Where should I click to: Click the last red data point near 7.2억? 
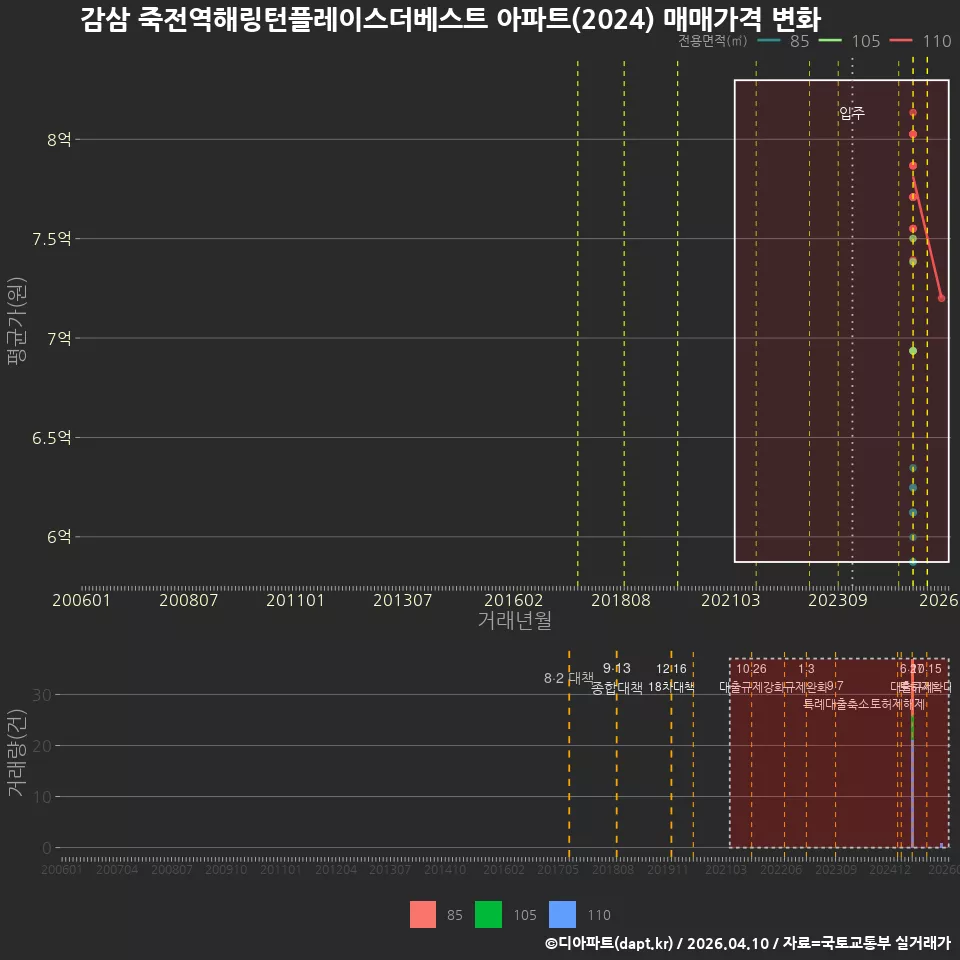click(942, 298)
